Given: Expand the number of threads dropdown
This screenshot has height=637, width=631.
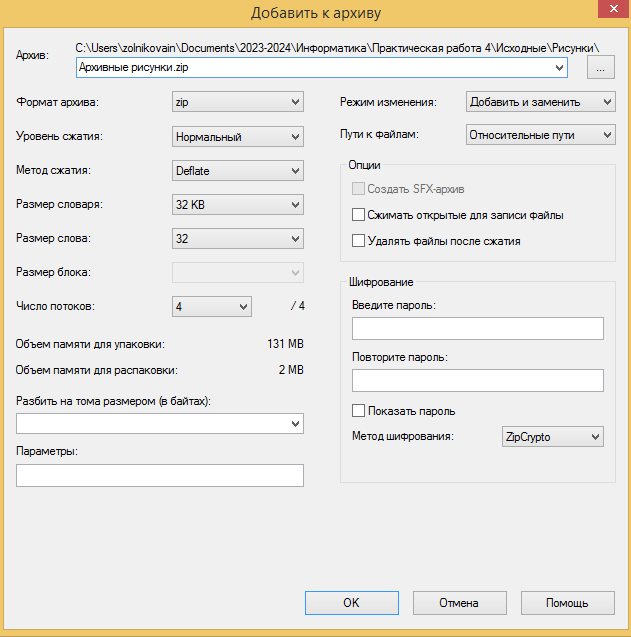Looking at the screenshot, I should (212, 306).
